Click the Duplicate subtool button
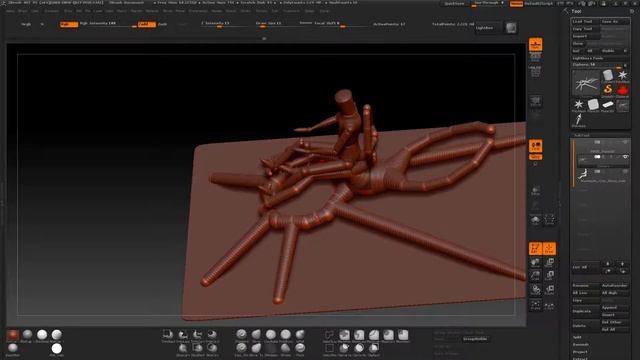Viewport: 640px width, 360px height. [x=586, y=311]
